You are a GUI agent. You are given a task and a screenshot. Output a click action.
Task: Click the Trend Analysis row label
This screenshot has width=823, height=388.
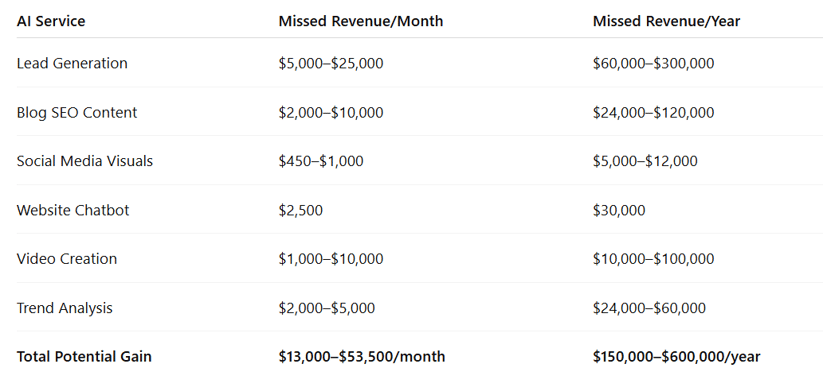[x=65, y=308]
